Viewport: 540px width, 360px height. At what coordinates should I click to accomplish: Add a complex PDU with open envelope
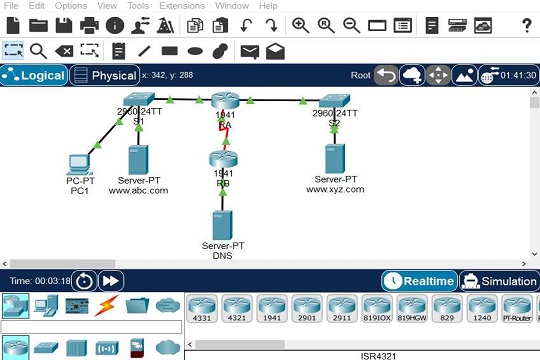click(276, 51)
